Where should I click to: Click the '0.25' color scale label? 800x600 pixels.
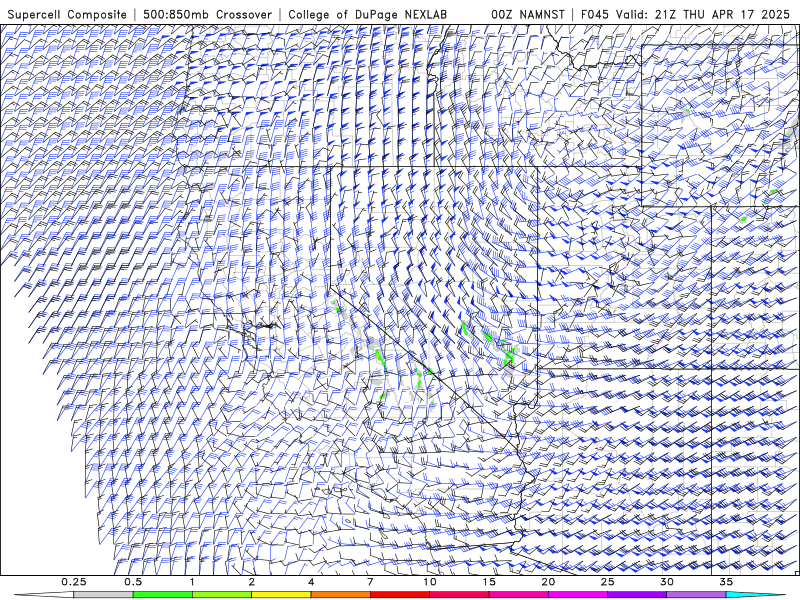tap(73, 582)
